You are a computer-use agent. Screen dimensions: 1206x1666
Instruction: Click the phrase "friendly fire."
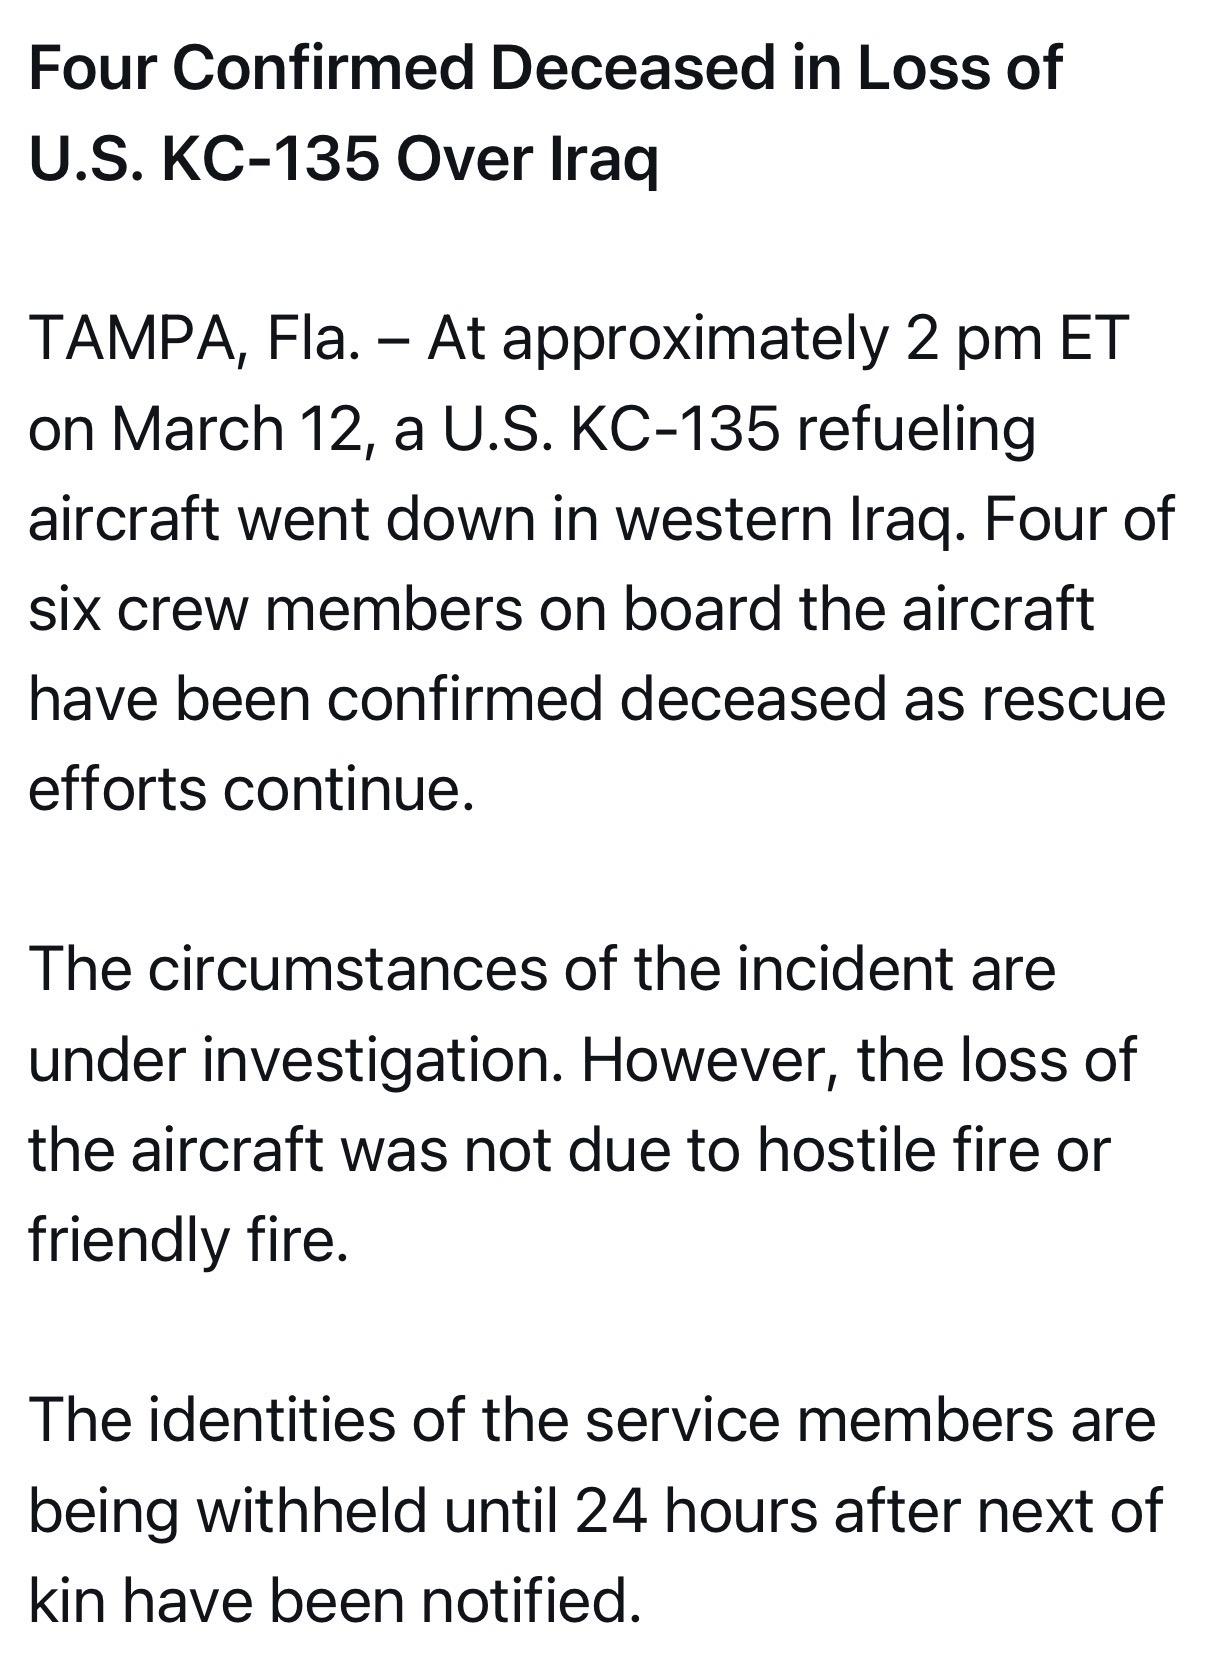point(189,1239)
